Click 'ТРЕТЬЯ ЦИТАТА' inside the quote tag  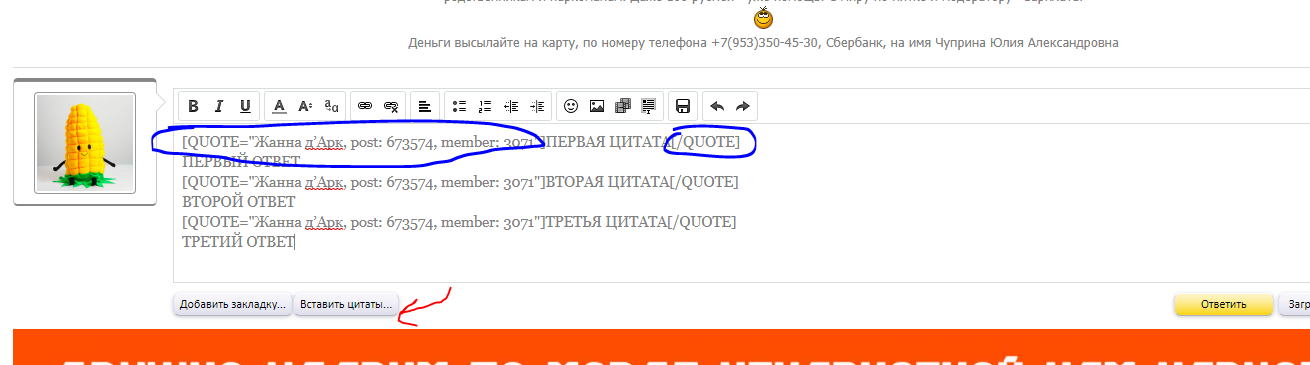tap(605, 222)
